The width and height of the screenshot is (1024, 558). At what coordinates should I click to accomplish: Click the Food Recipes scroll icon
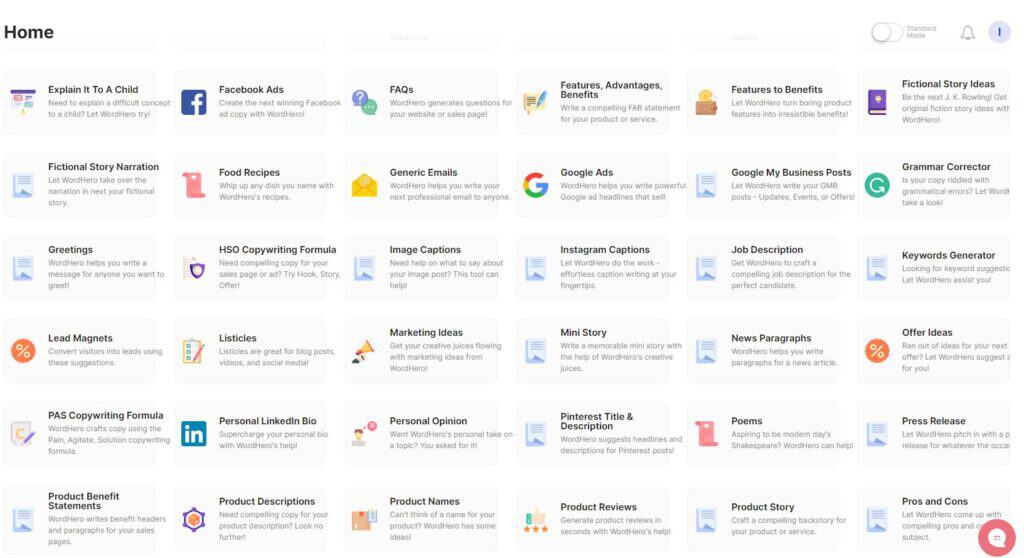(x=193, y=185)
